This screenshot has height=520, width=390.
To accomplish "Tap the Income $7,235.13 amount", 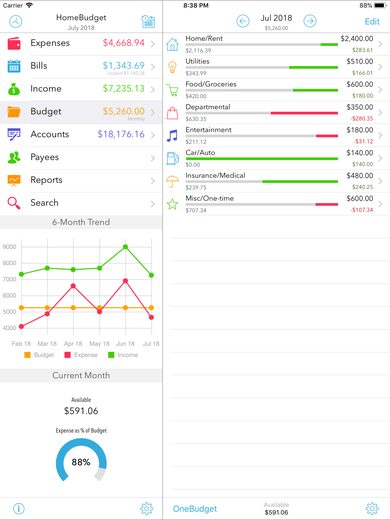I will click(x=123, y=88).
